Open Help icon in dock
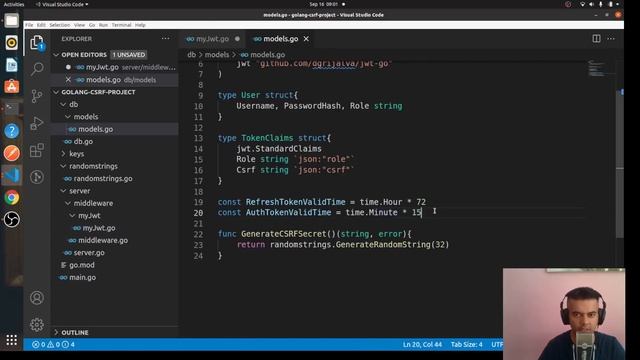Screen dimensions: 640x360 (11, 131)
